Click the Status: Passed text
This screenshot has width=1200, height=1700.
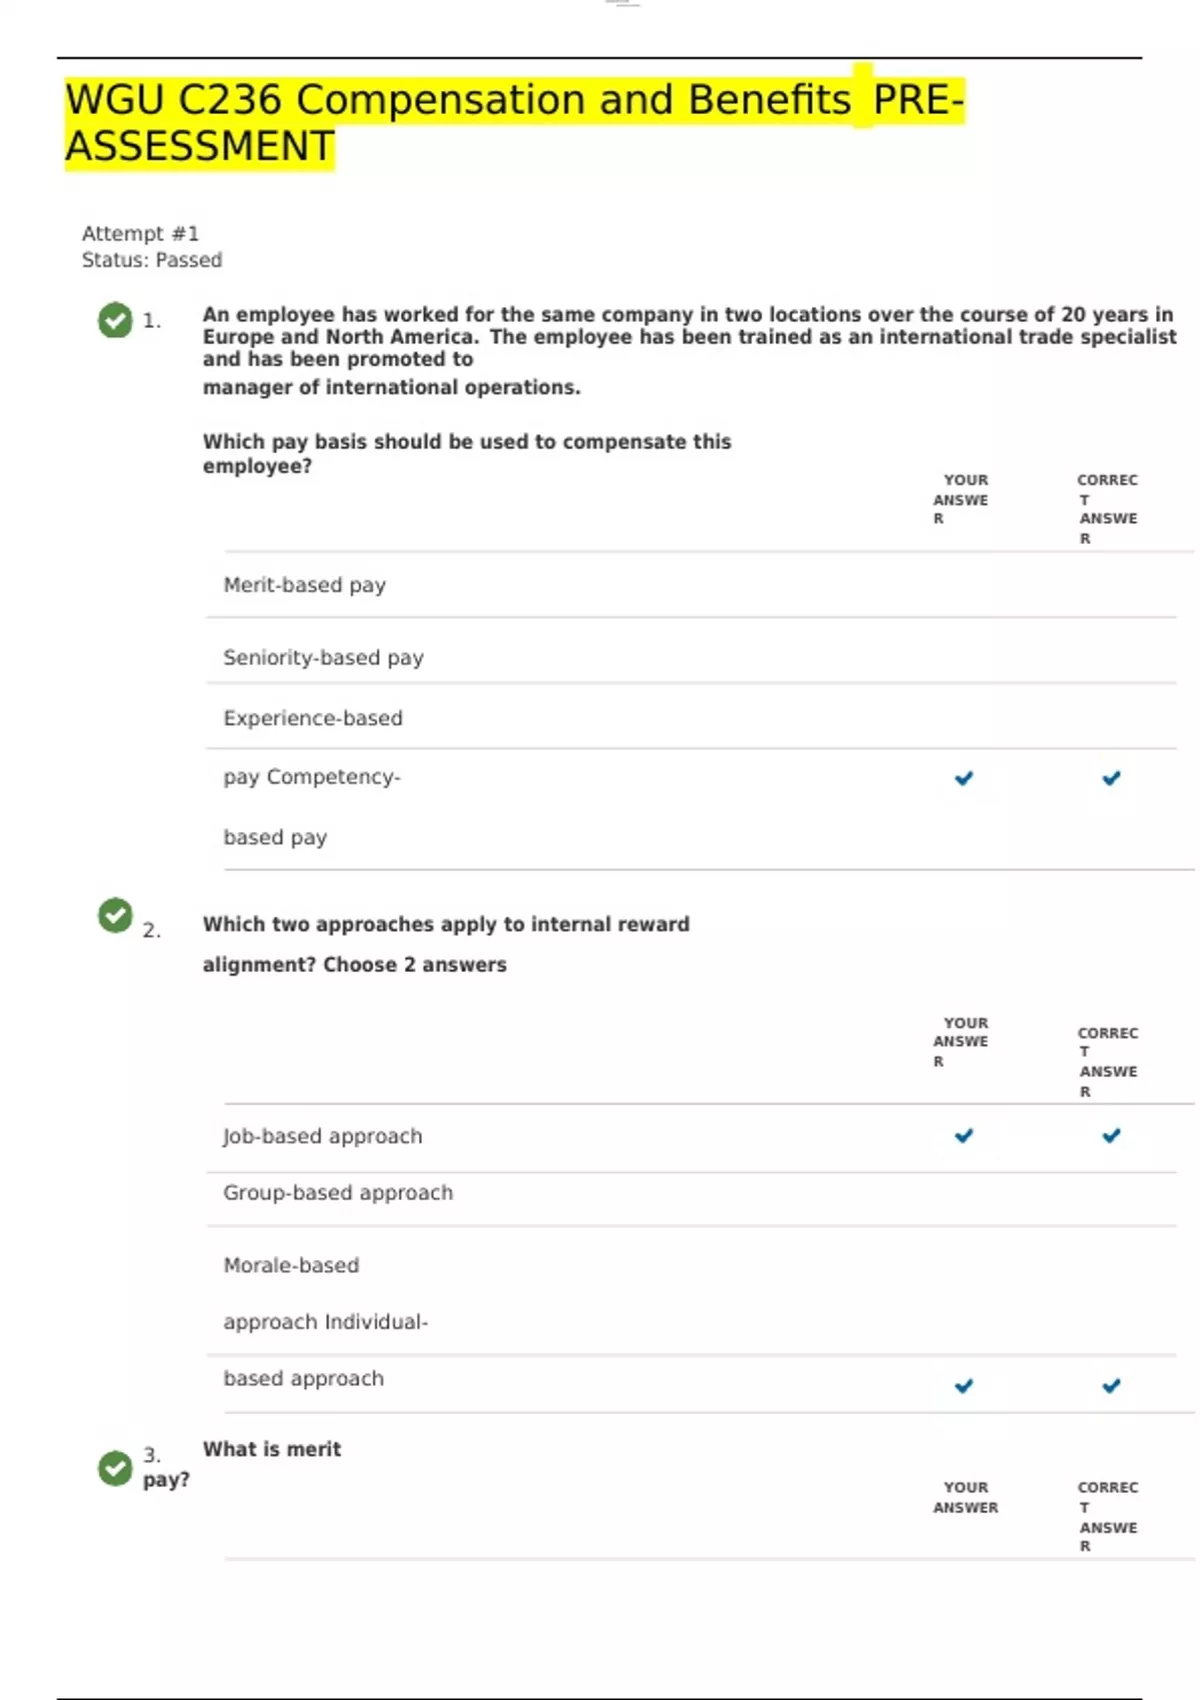click(x=152, y=260)
